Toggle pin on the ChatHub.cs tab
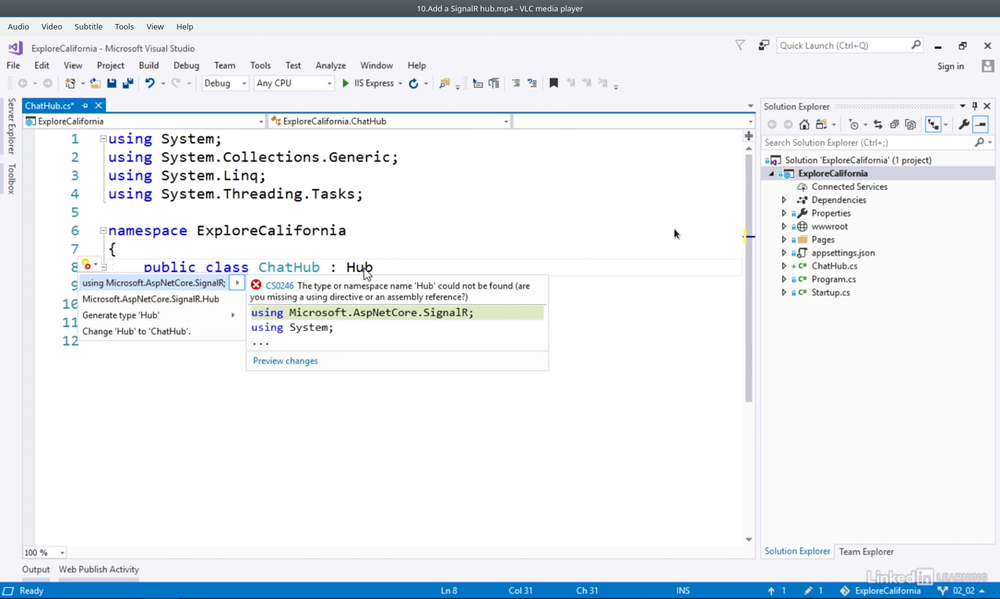The width and height of the screenshot is (1000, 599). tap(85, 106)
